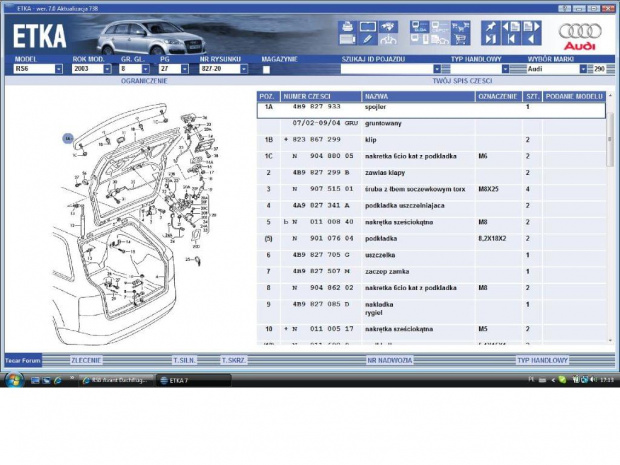The width and height of the screenshot is (620, 465).
Task: Select the T.SILN. bottom tab
Action: click(184, 361)
